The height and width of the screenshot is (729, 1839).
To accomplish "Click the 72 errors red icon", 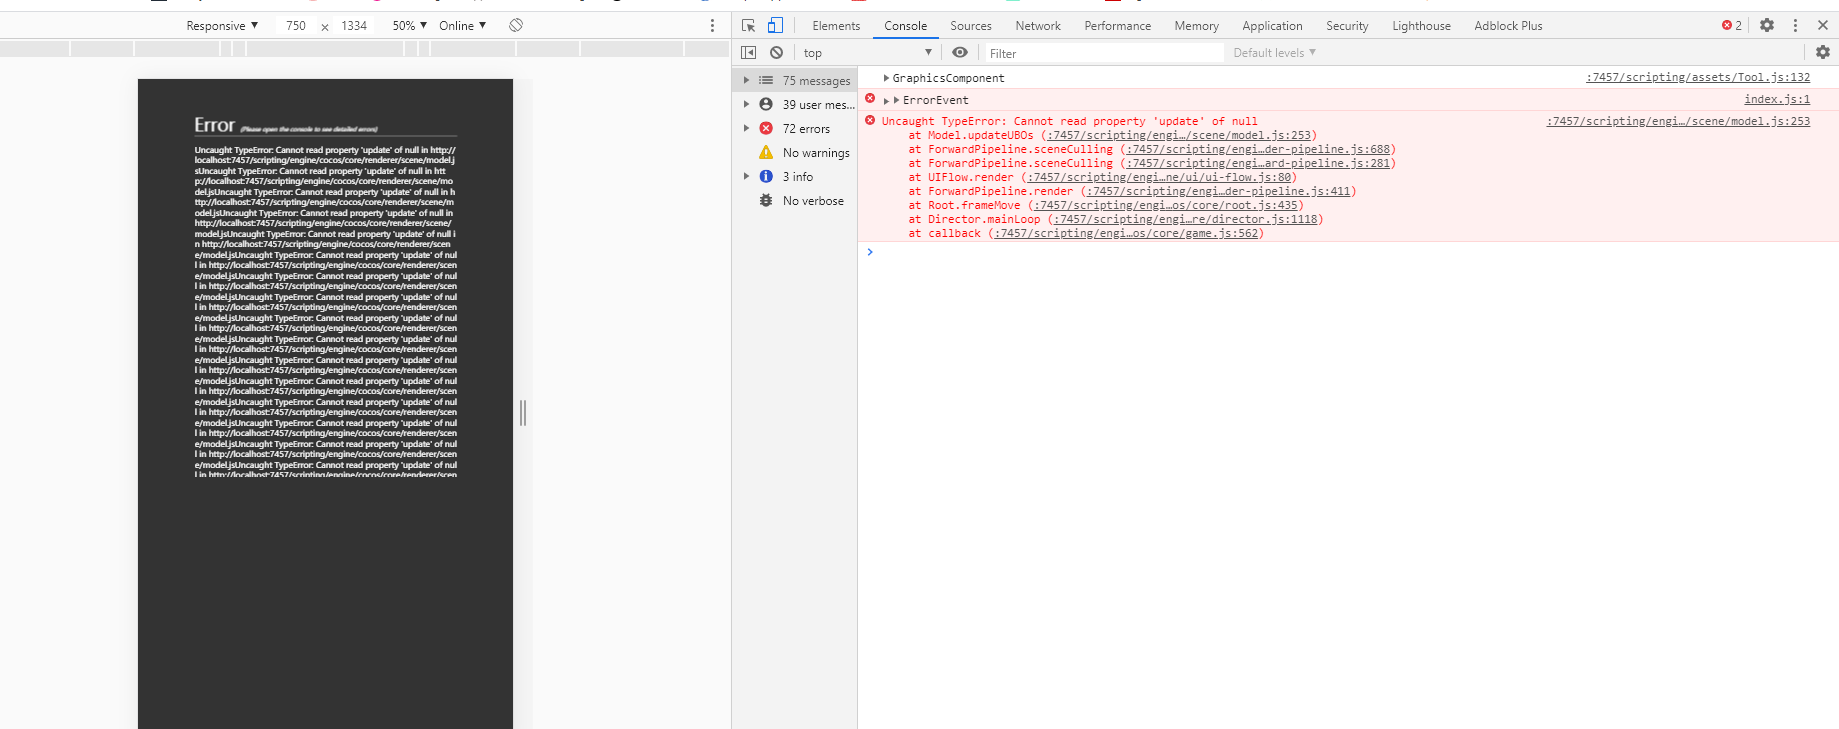I will point(766,128).
